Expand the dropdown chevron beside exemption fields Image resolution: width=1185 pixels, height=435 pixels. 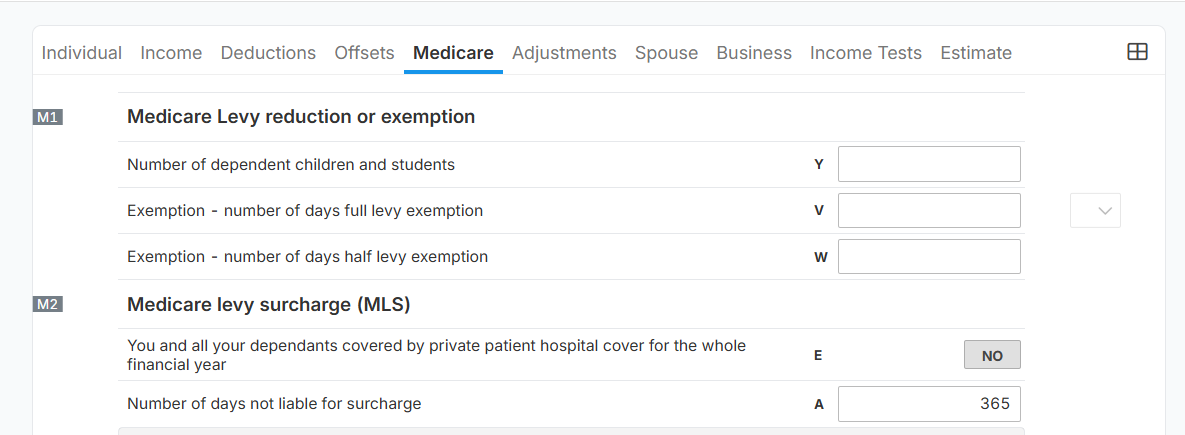coord(1095,211)
